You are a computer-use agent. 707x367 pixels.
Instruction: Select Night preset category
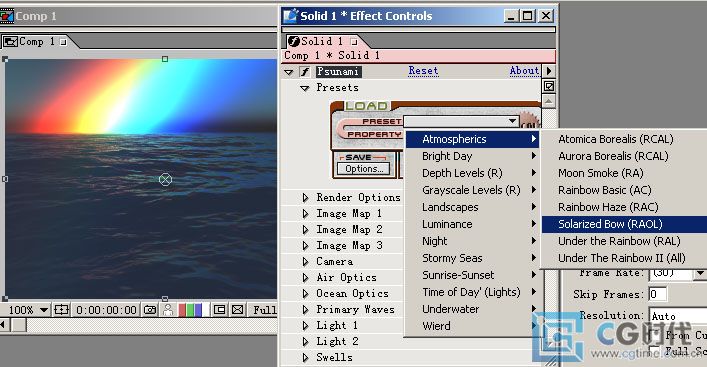point(472,241)
